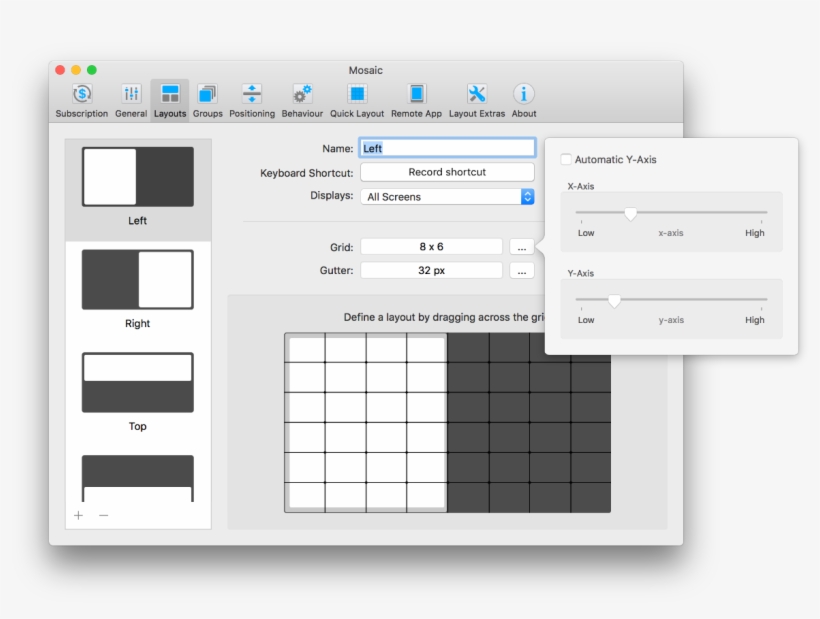Select the Quick Layout icon
This screenshot has height=619, width=820.
356,95
